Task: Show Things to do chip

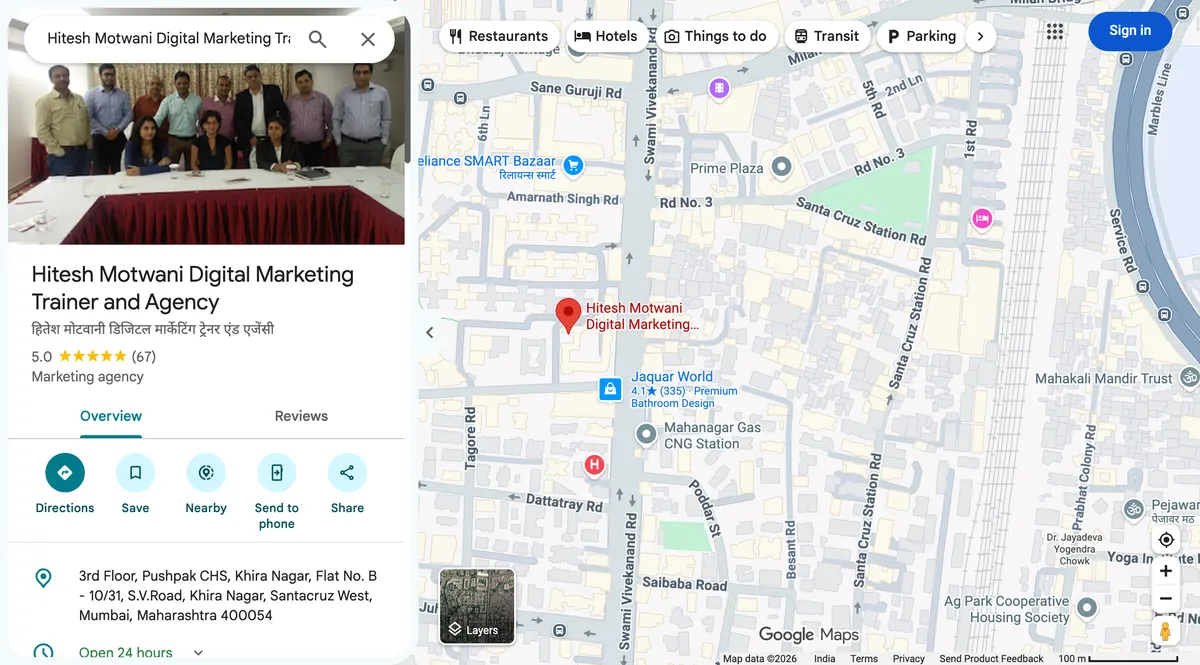Action: coord(716,36)
